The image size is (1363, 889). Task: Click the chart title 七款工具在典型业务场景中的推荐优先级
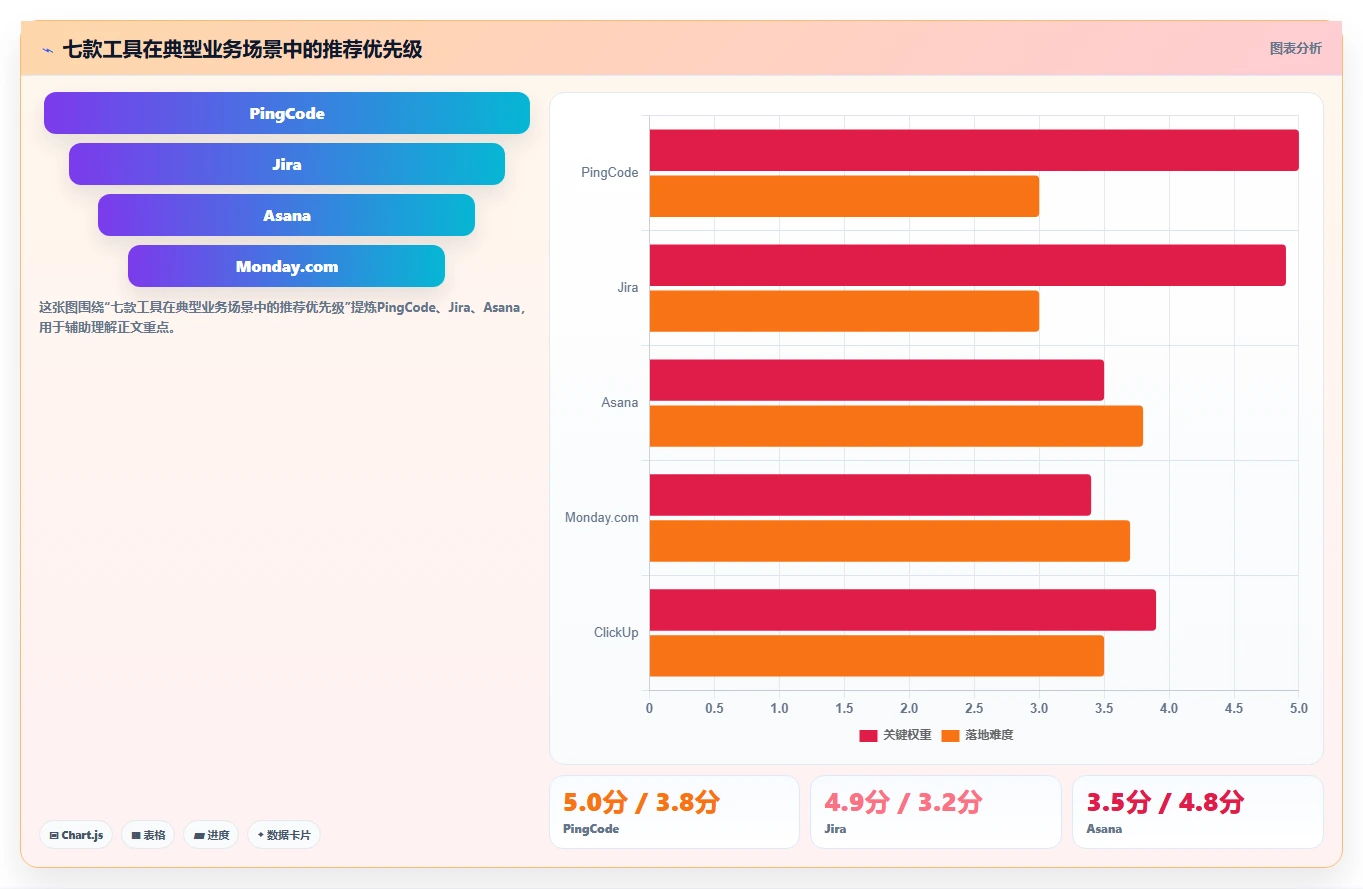(x=242, y=49)
